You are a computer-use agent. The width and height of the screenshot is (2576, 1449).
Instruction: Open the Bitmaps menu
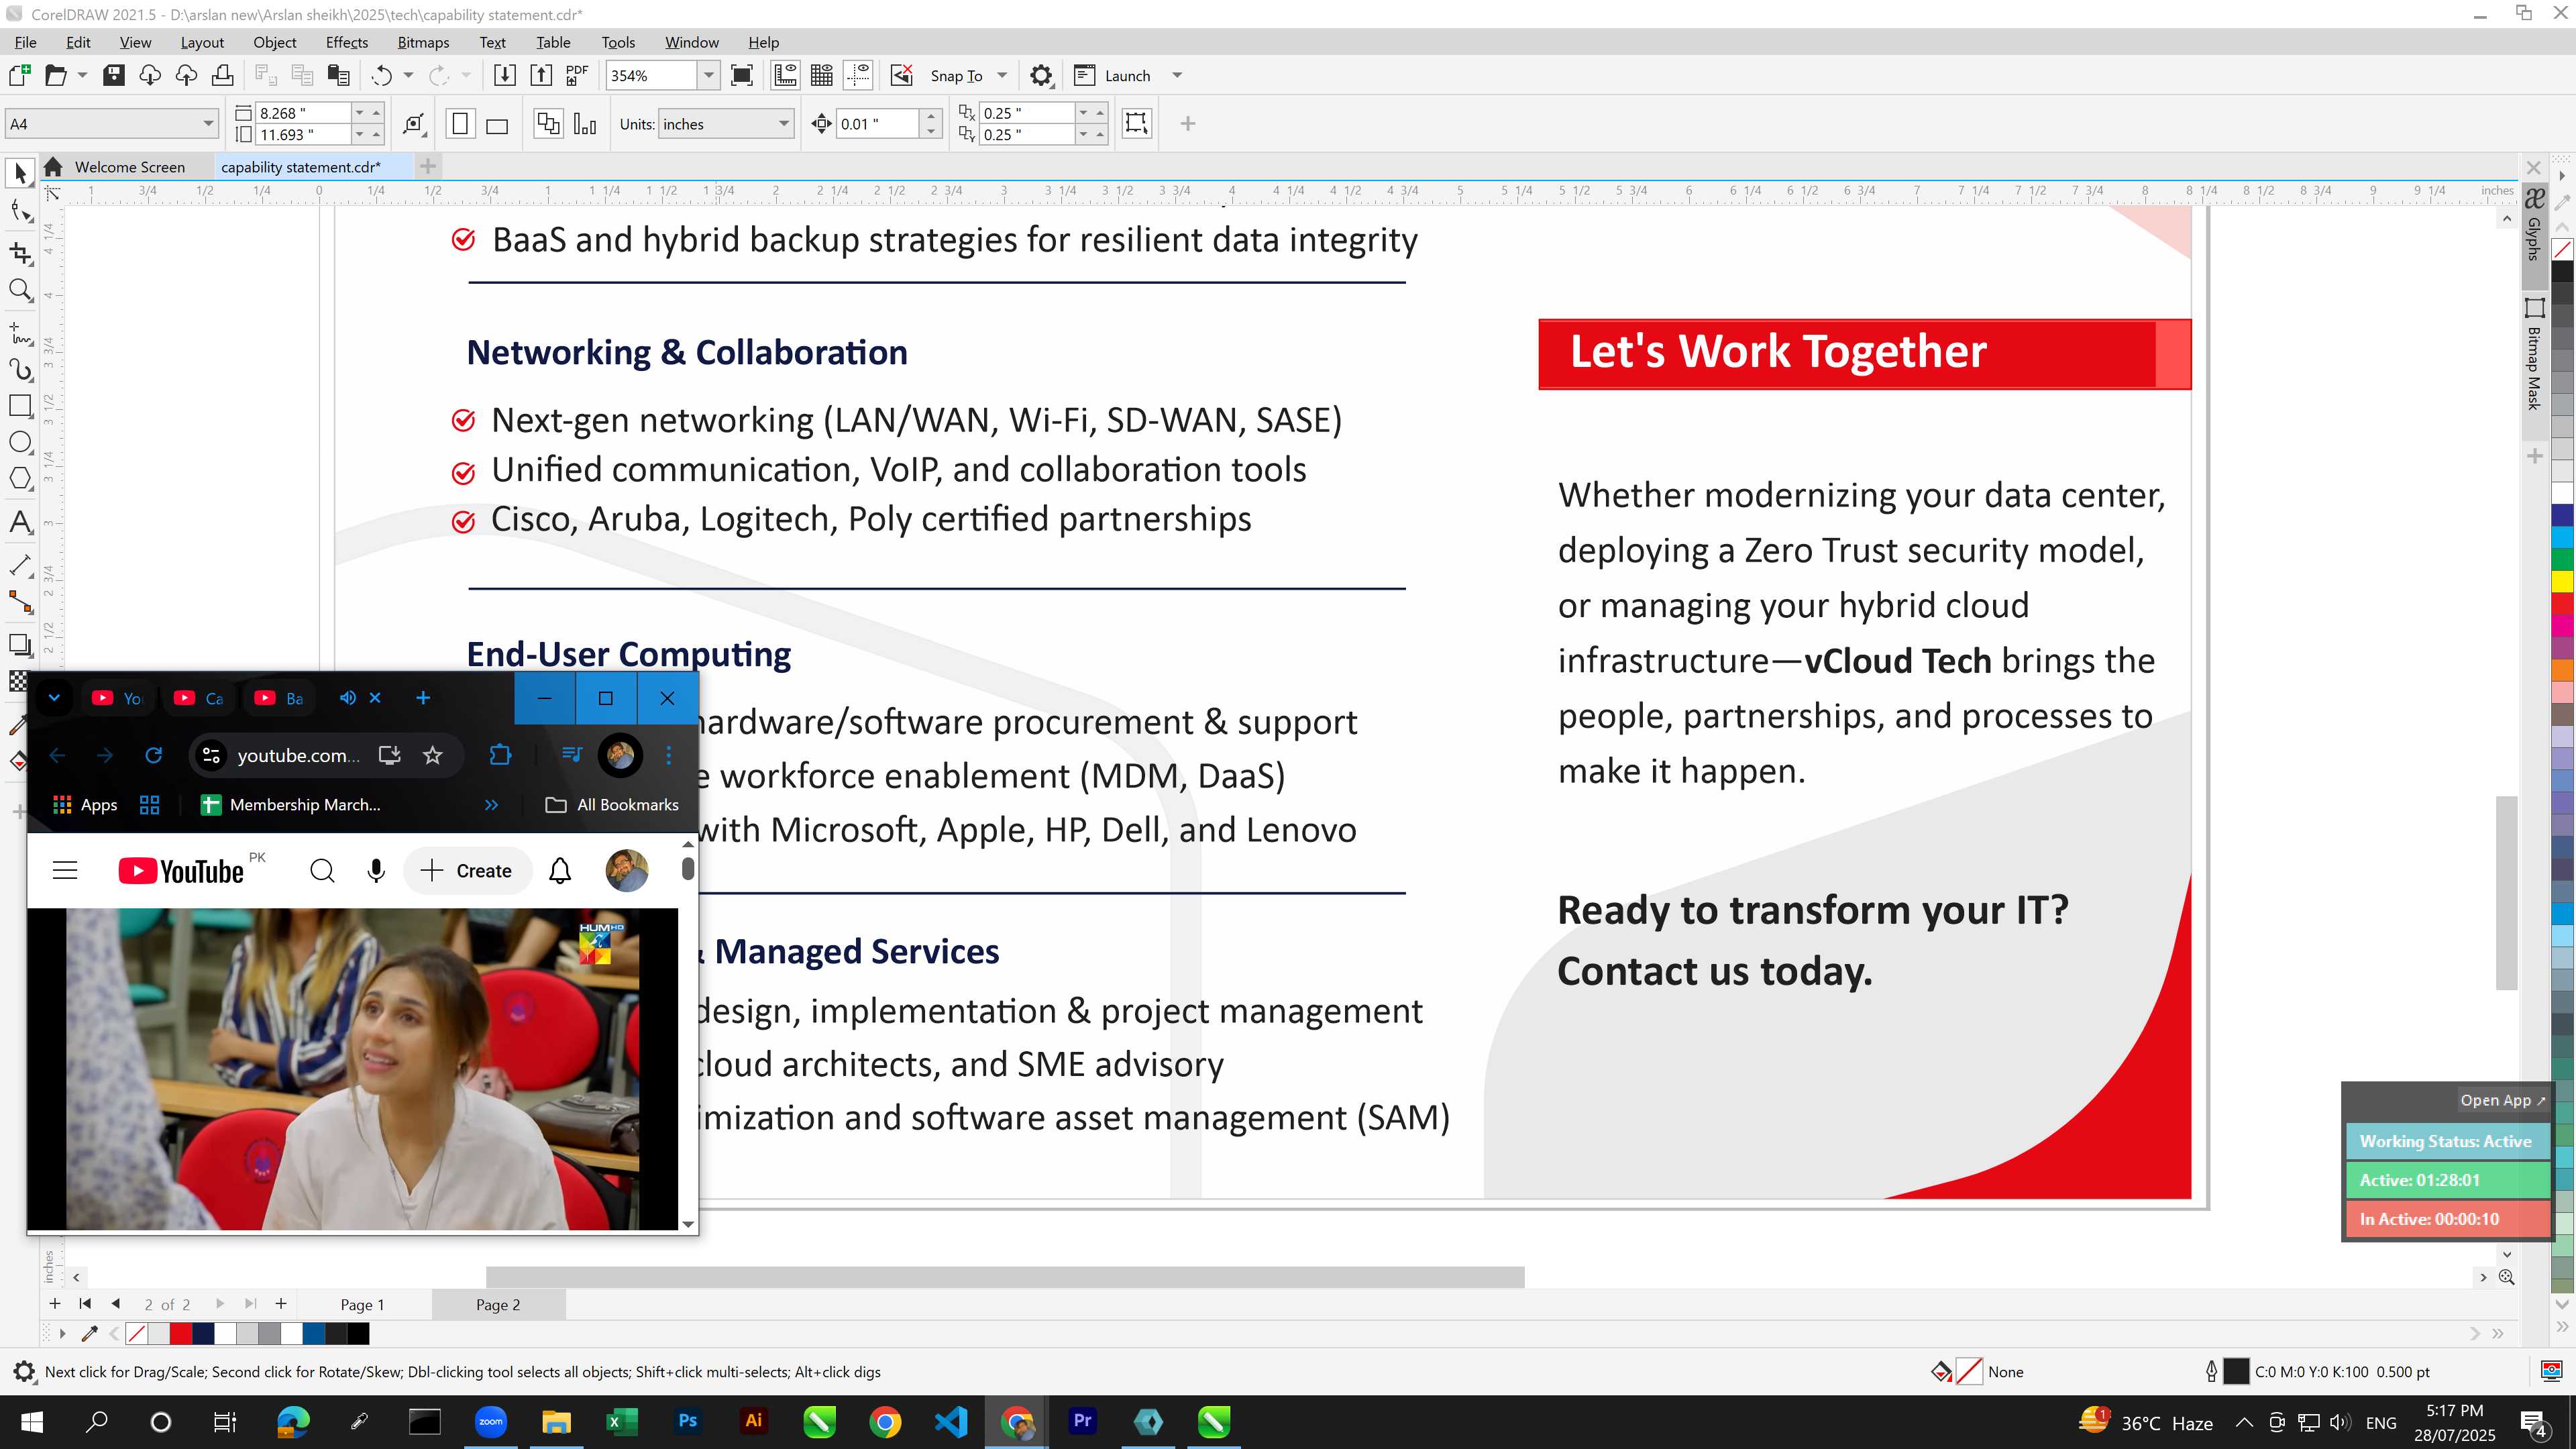pyautogui.click(x=423, y=42)
